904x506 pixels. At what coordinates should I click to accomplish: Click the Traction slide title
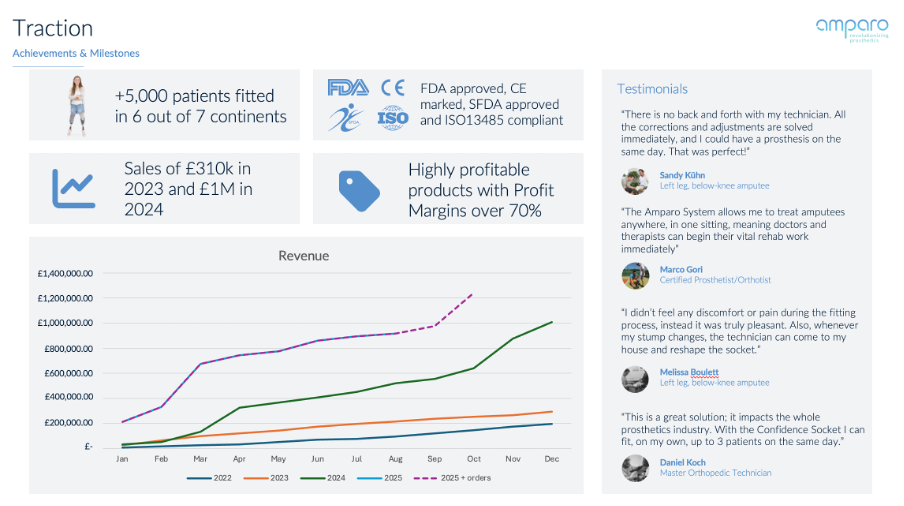tap(52, 28)
